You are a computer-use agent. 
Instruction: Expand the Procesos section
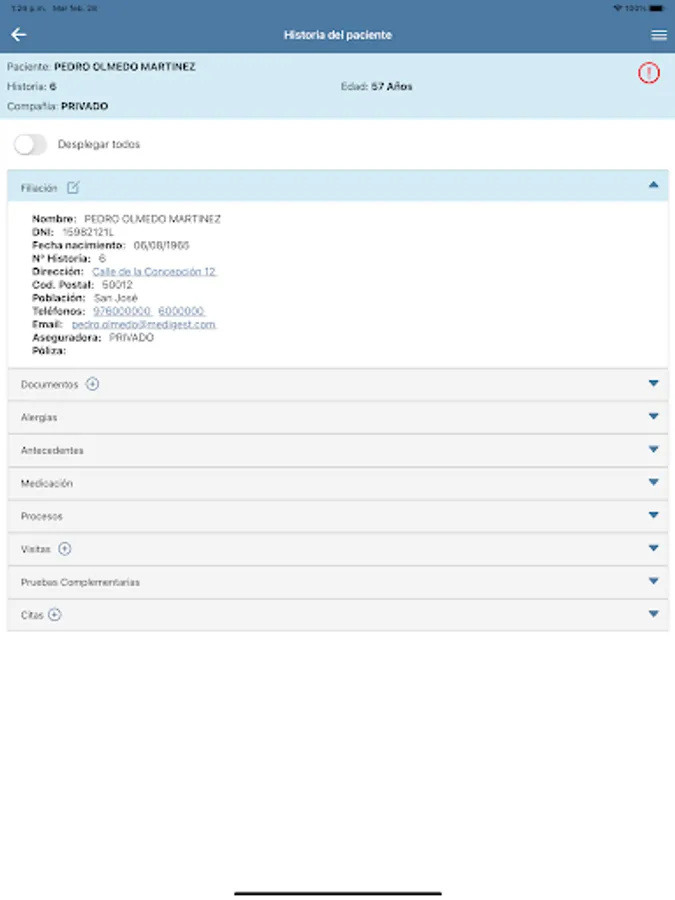[x=653, y=515]
